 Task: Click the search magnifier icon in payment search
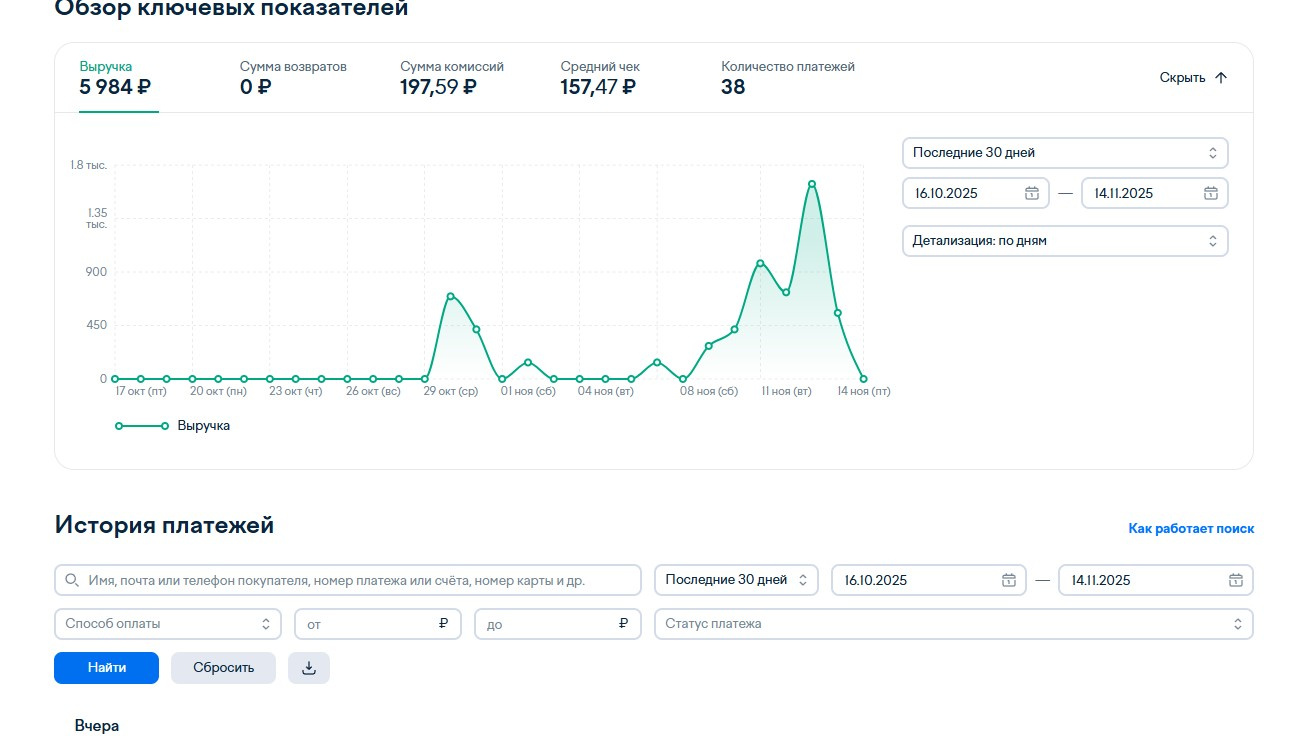(x=72, y=580)
